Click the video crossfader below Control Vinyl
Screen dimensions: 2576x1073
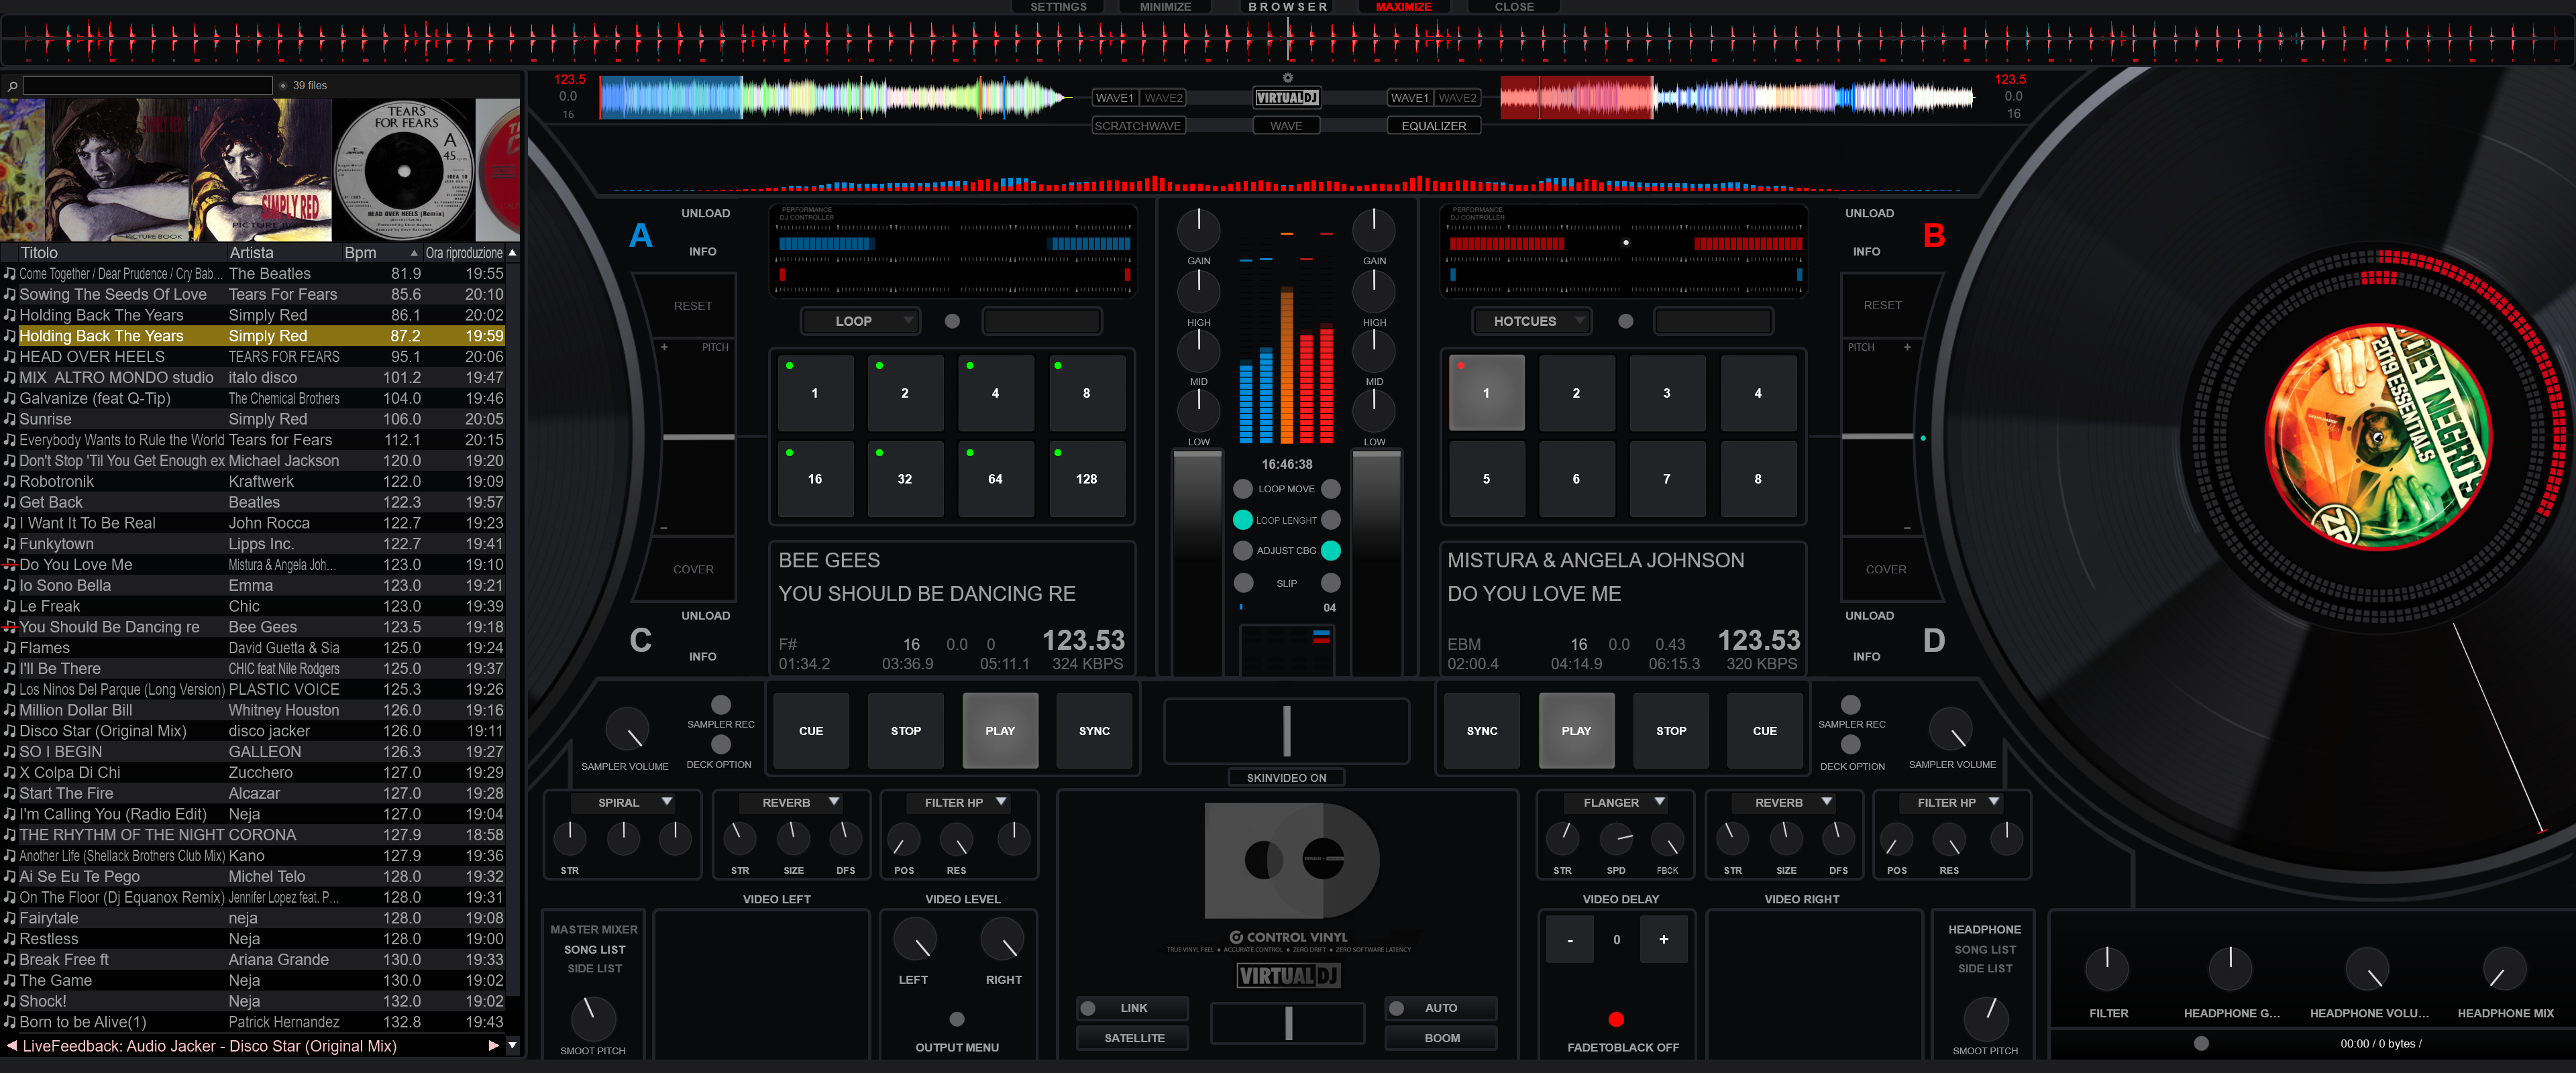(x=1288, y=1023)
